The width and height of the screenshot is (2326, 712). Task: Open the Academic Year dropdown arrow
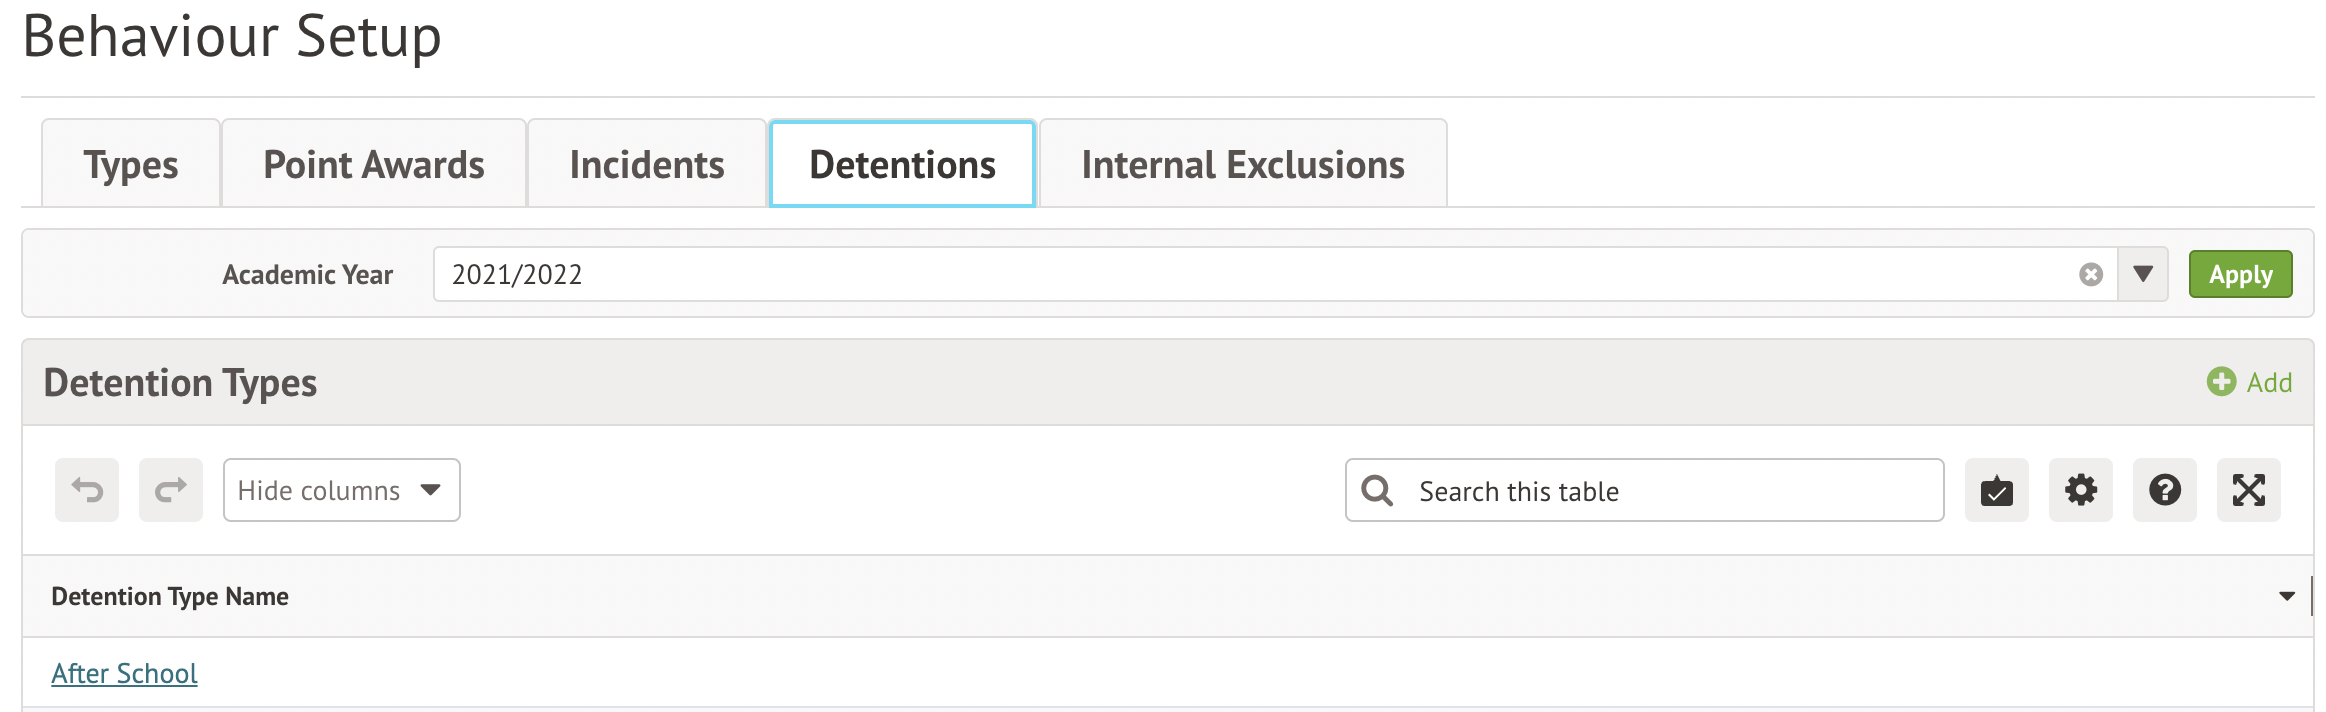(x=2142, y=274)
